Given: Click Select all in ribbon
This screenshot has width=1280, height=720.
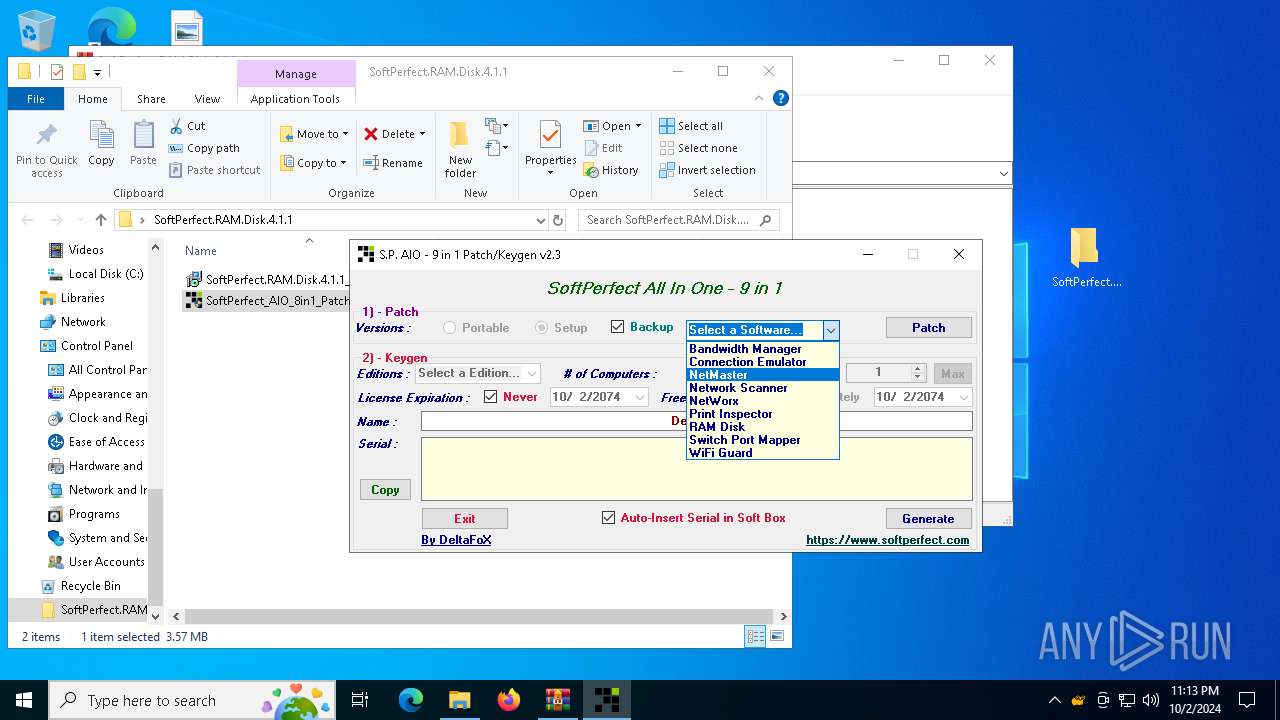Looking at the screenshot, I should (691, 126).
